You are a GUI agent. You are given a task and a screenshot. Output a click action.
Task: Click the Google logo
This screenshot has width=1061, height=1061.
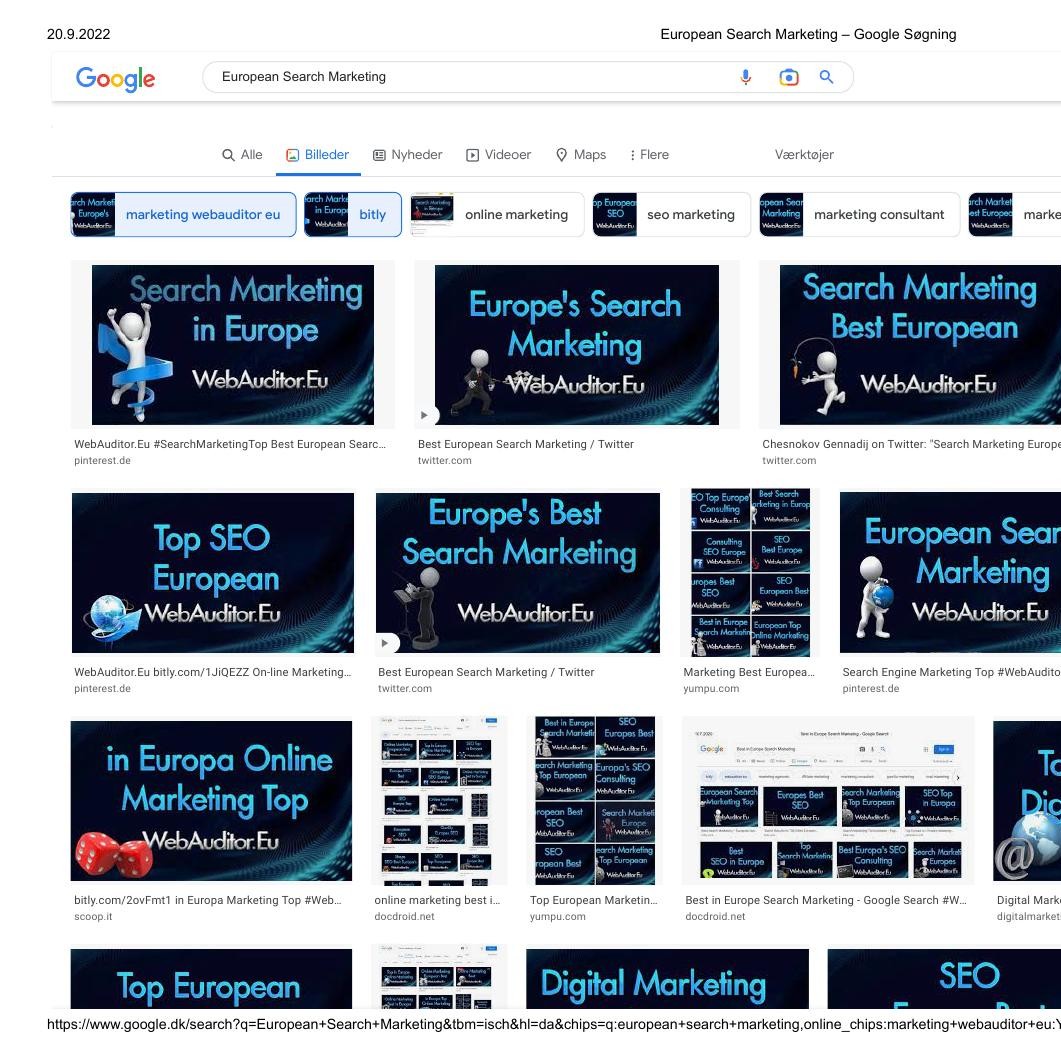tap(114, 79)
